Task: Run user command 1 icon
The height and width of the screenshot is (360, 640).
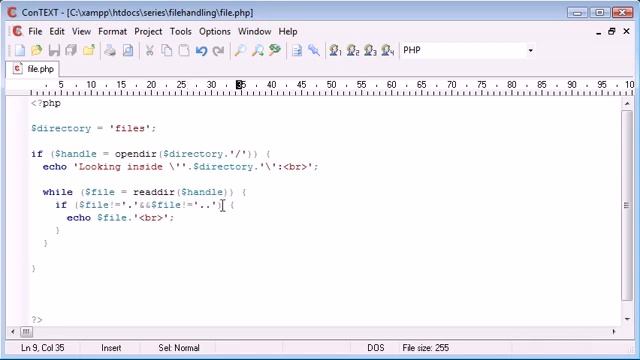Action: pyautogui.click(x=335, y=51)
